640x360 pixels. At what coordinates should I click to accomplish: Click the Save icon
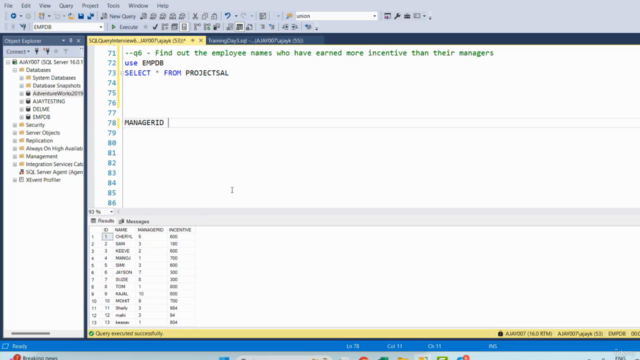81,16
